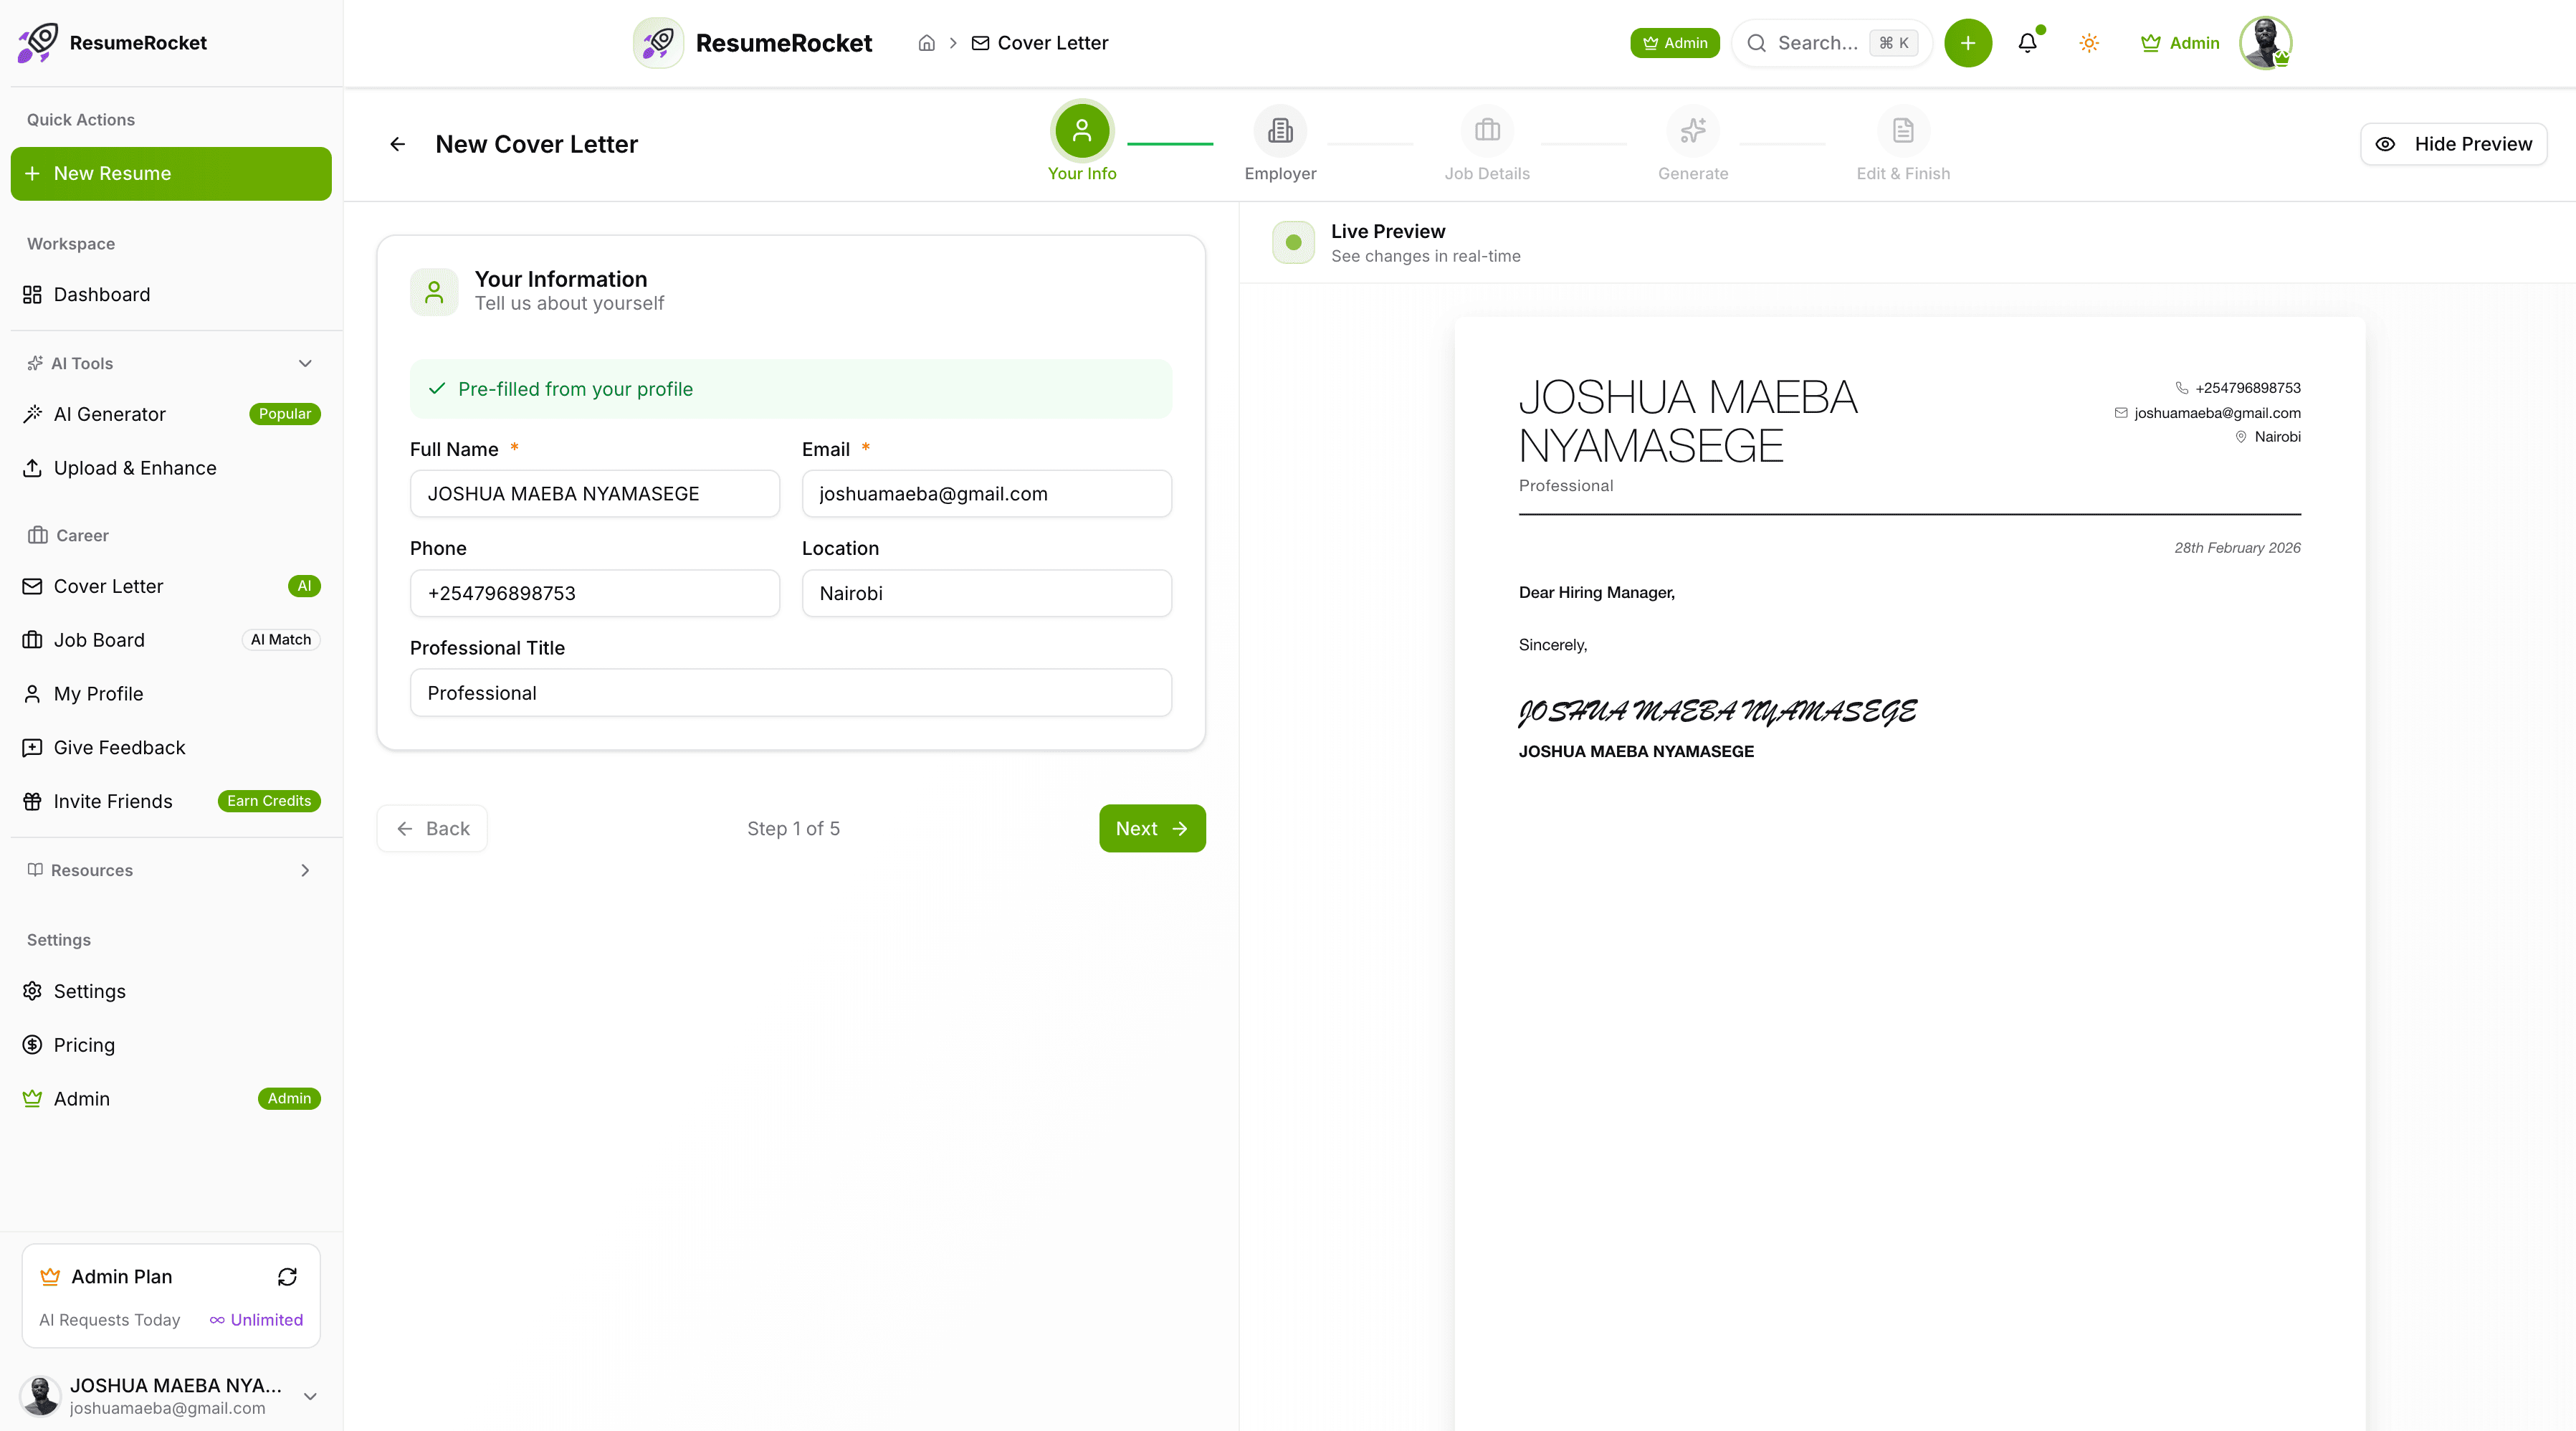Open search with the magnifier field

pos(1829,42)
